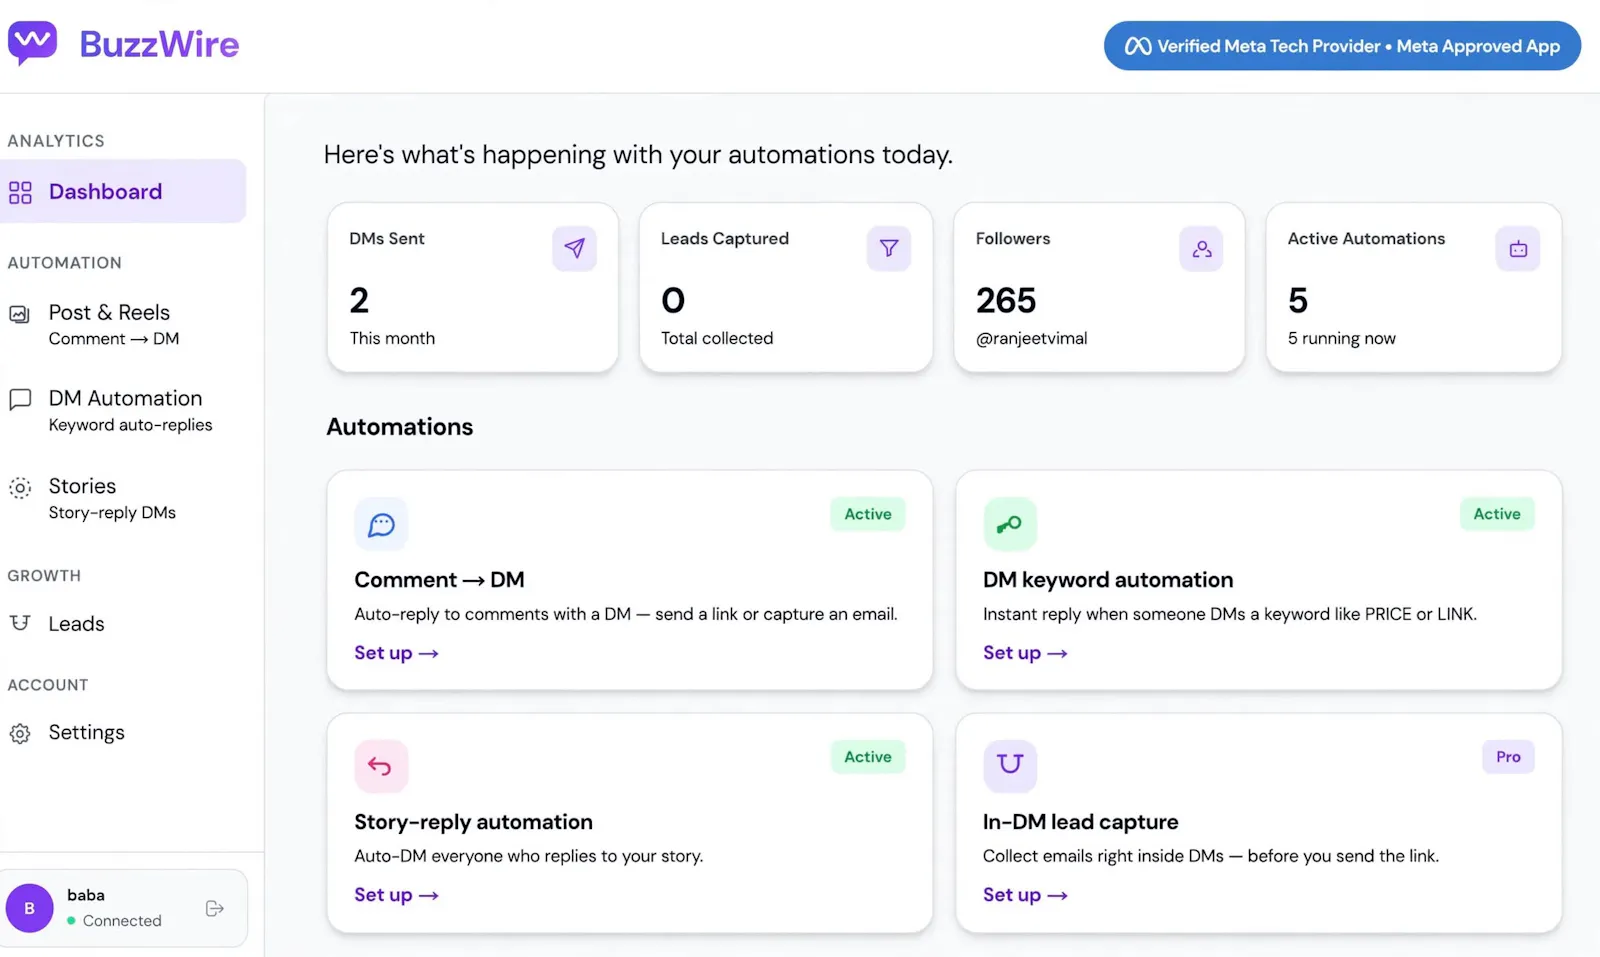Click the person icon on Followers card
Image resolution: width=1600 pixels, height=957 pixels.
(1202, 248)
